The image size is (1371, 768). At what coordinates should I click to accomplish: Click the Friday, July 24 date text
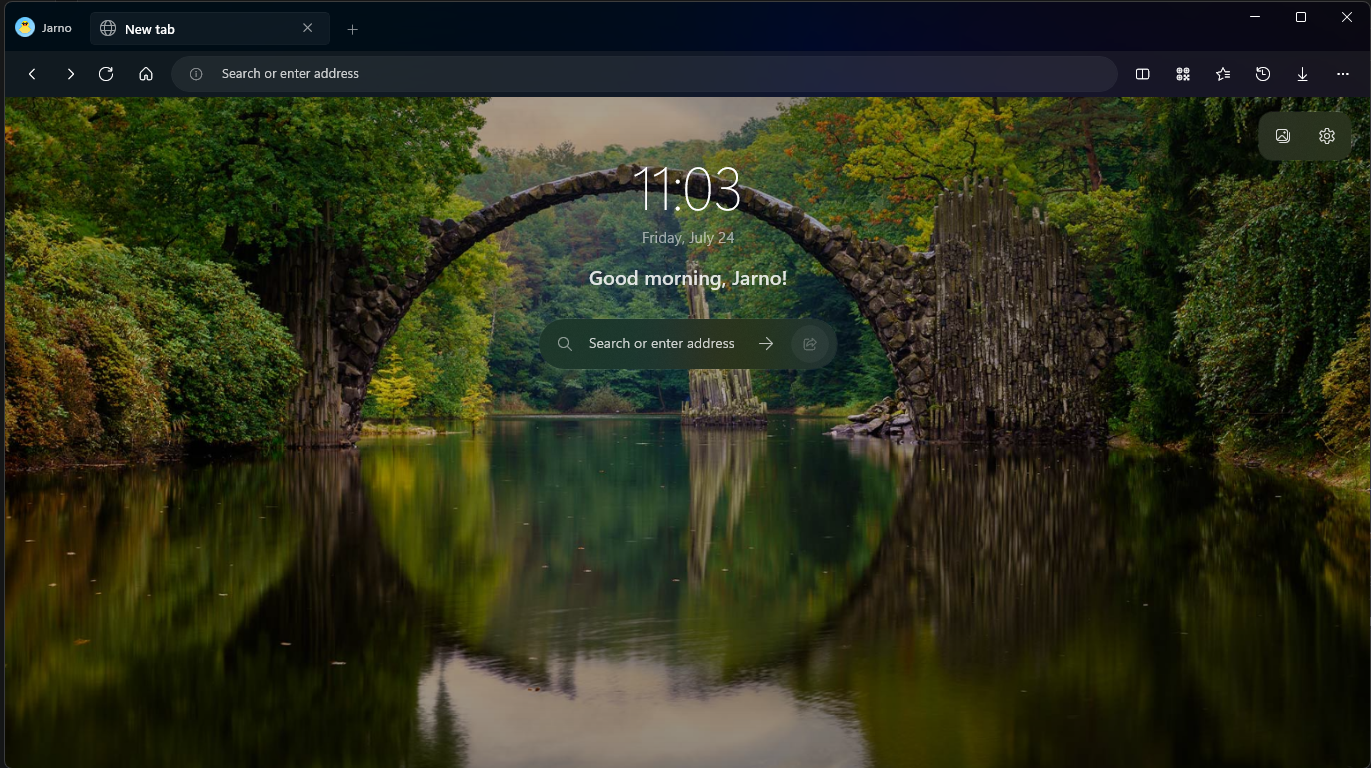(x=688, y=238)
